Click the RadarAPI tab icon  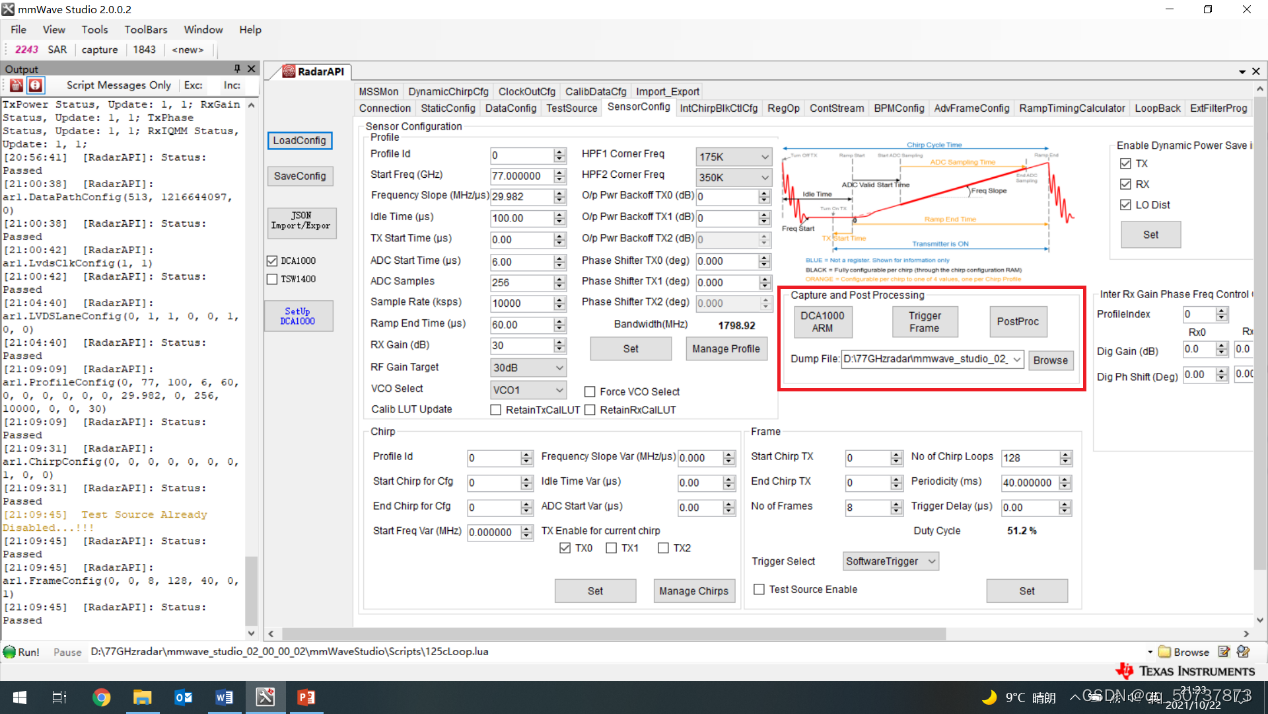click(x=288, y=71)
